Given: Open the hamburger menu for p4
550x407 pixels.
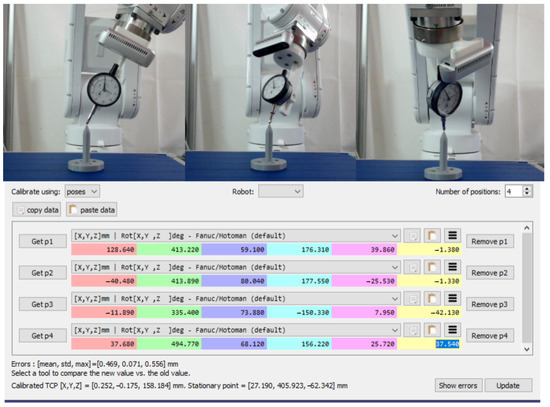Looking at the screenshot, I should pyautogui.click(x=452, y=330).
